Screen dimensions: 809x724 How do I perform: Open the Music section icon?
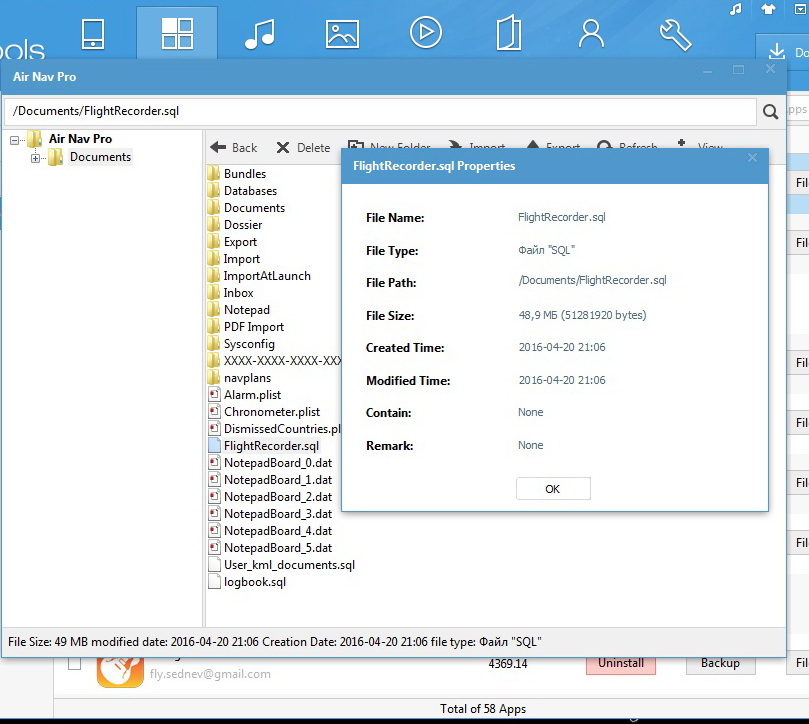(259, 33)
